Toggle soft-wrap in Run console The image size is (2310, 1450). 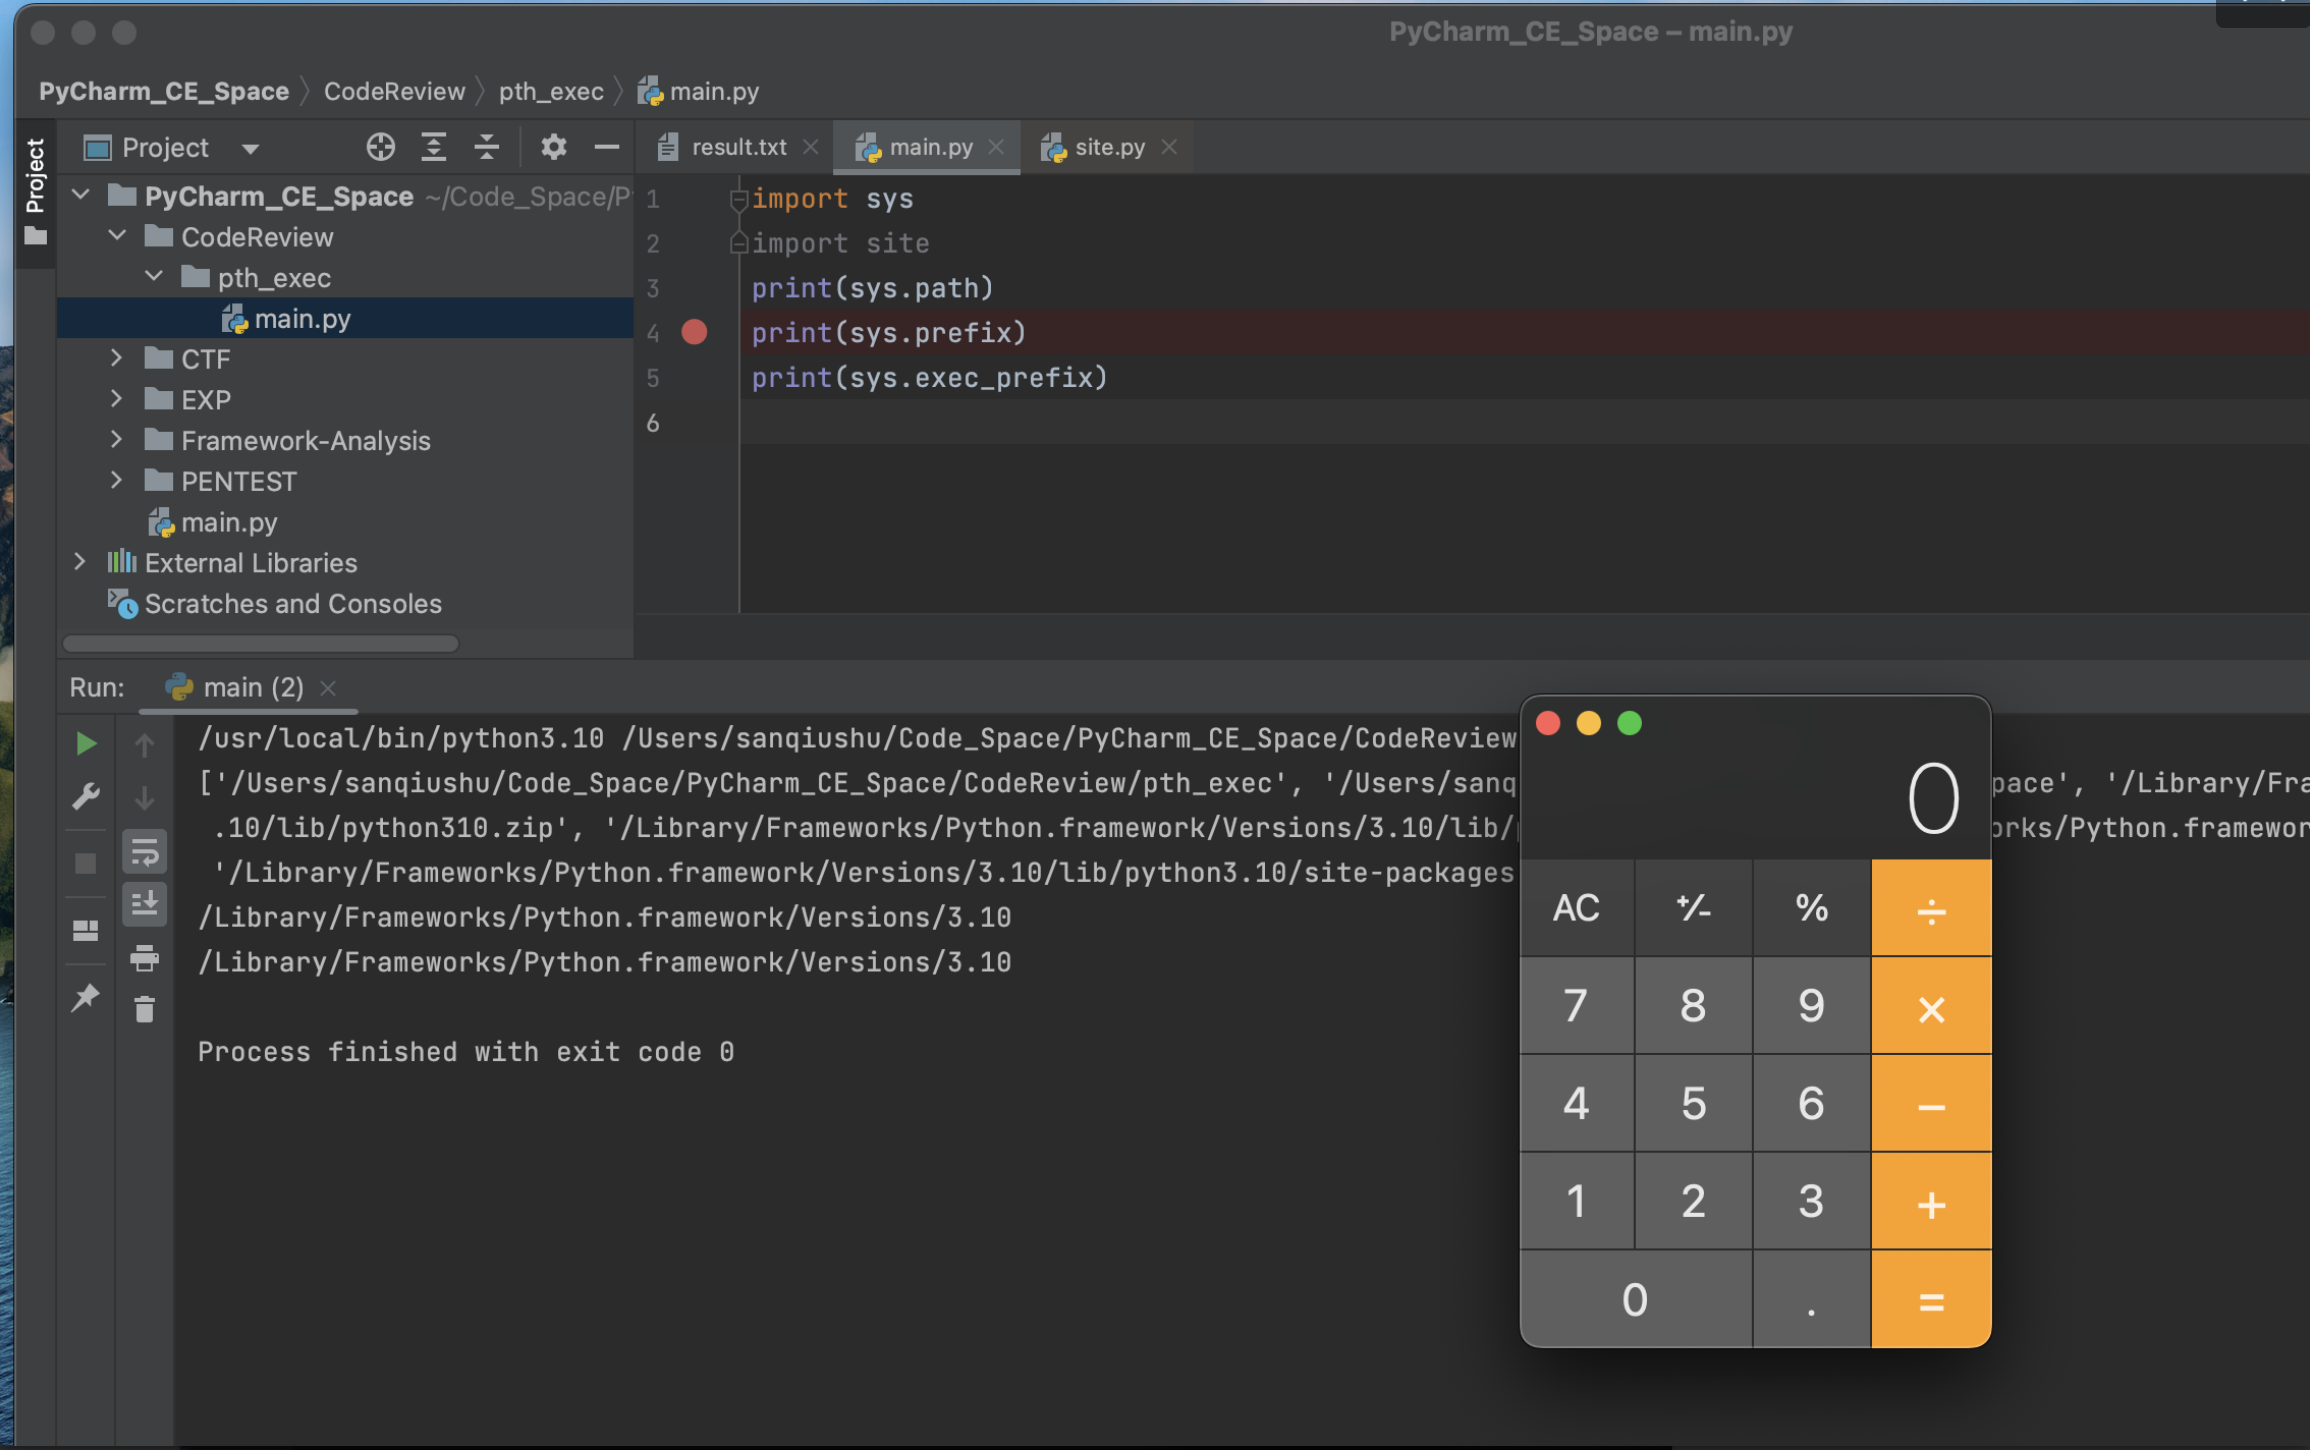pos(144,852)
